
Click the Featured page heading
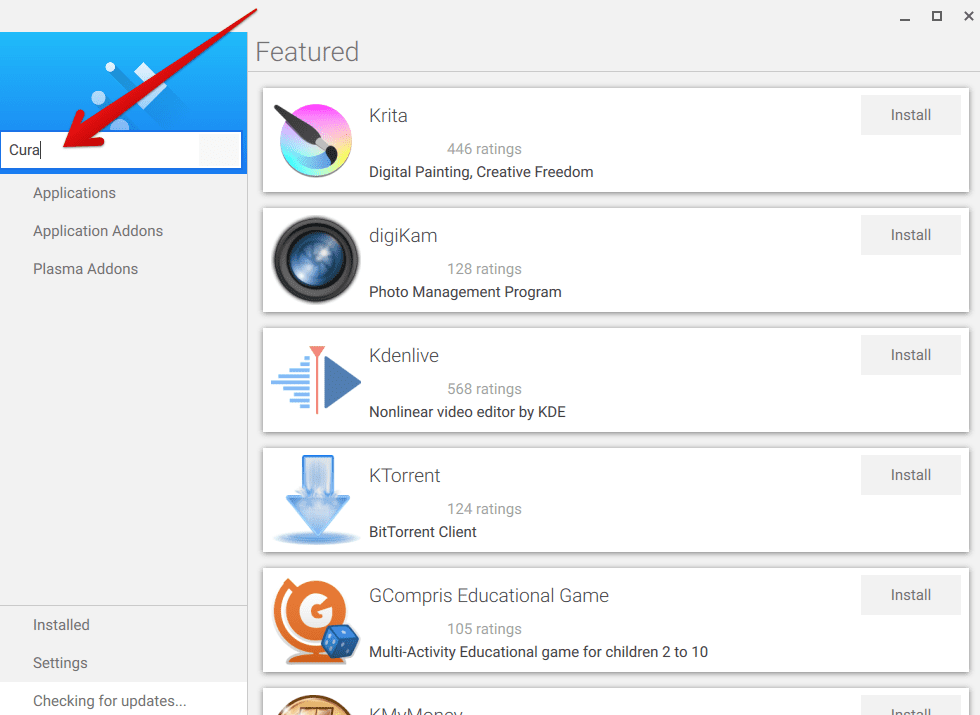click(x=307, y=52)
